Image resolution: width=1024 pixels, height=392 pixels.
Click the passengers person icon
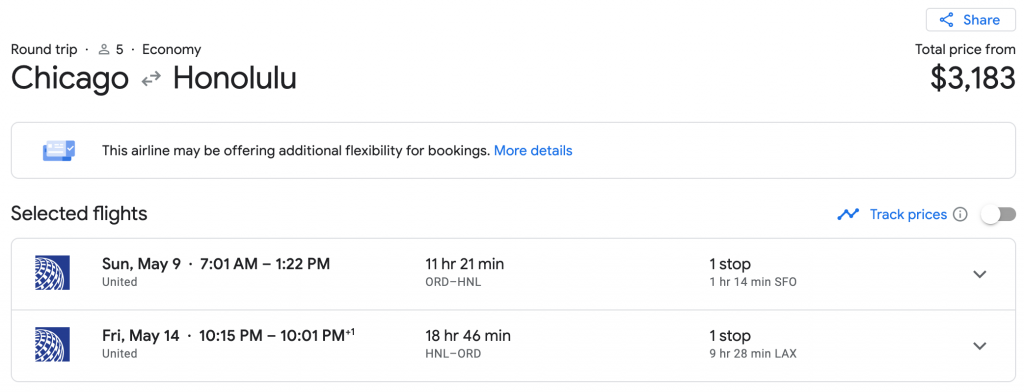pyautogui.click(x=104, y=50)
